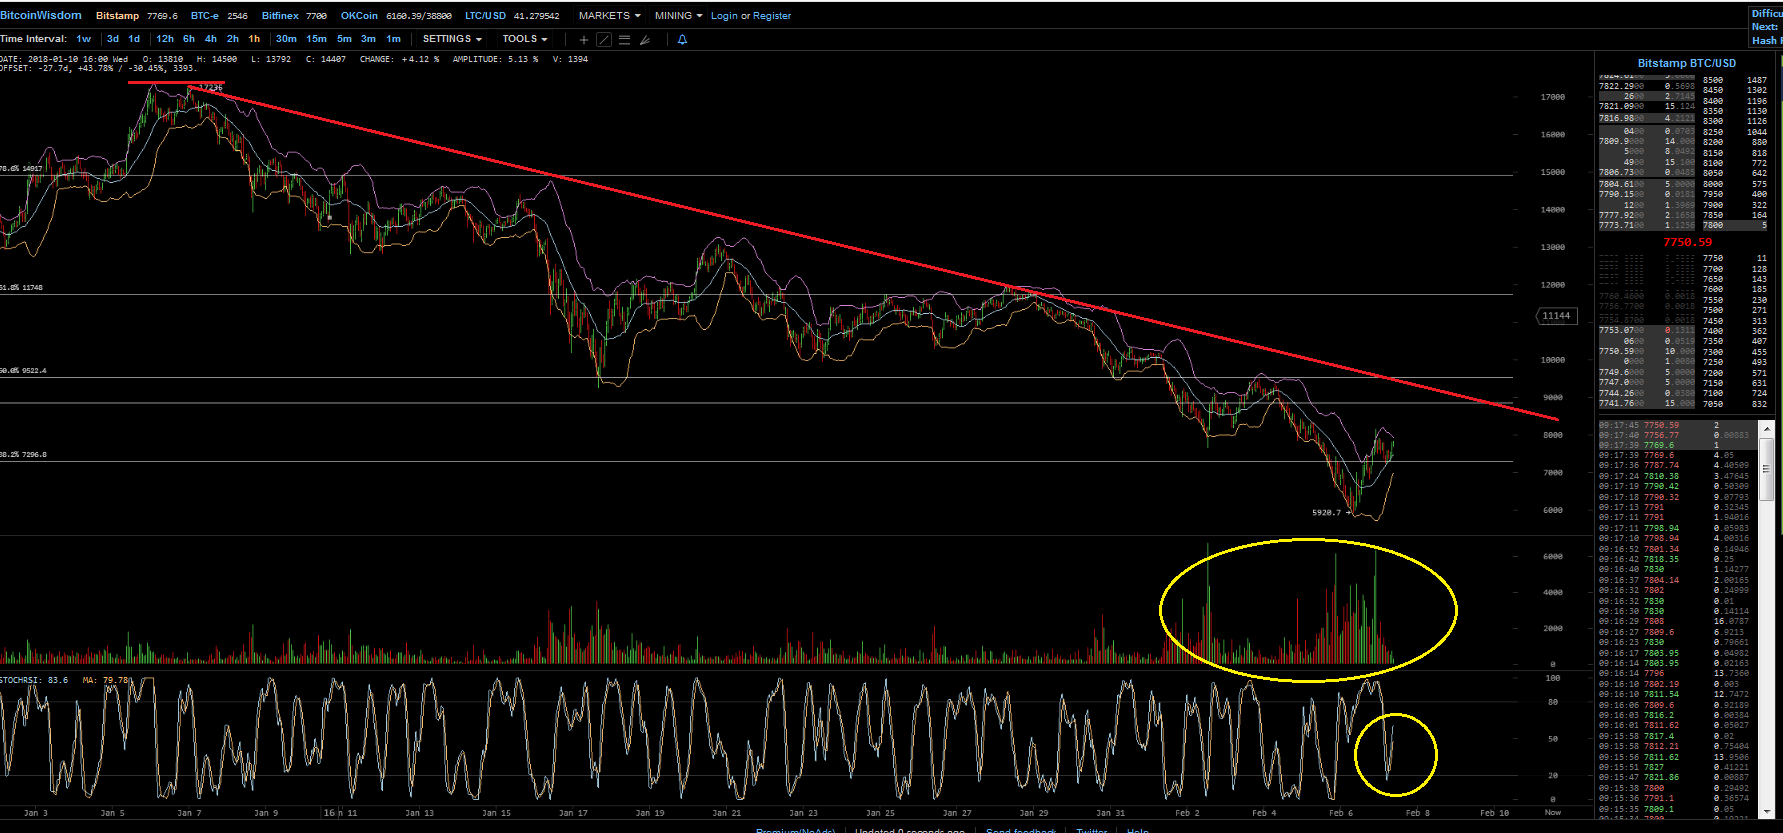Set chart interval to 30m
Screen dimensions: 1783x833
pyautogui.click(x=286, y=39)
